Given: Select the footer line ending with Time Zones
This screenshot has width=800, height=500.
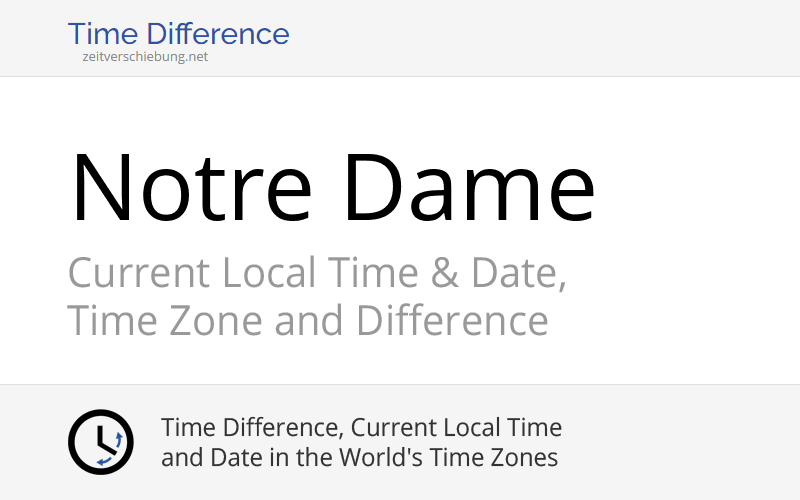Looking at the screenshot, I should coord(359,458).
